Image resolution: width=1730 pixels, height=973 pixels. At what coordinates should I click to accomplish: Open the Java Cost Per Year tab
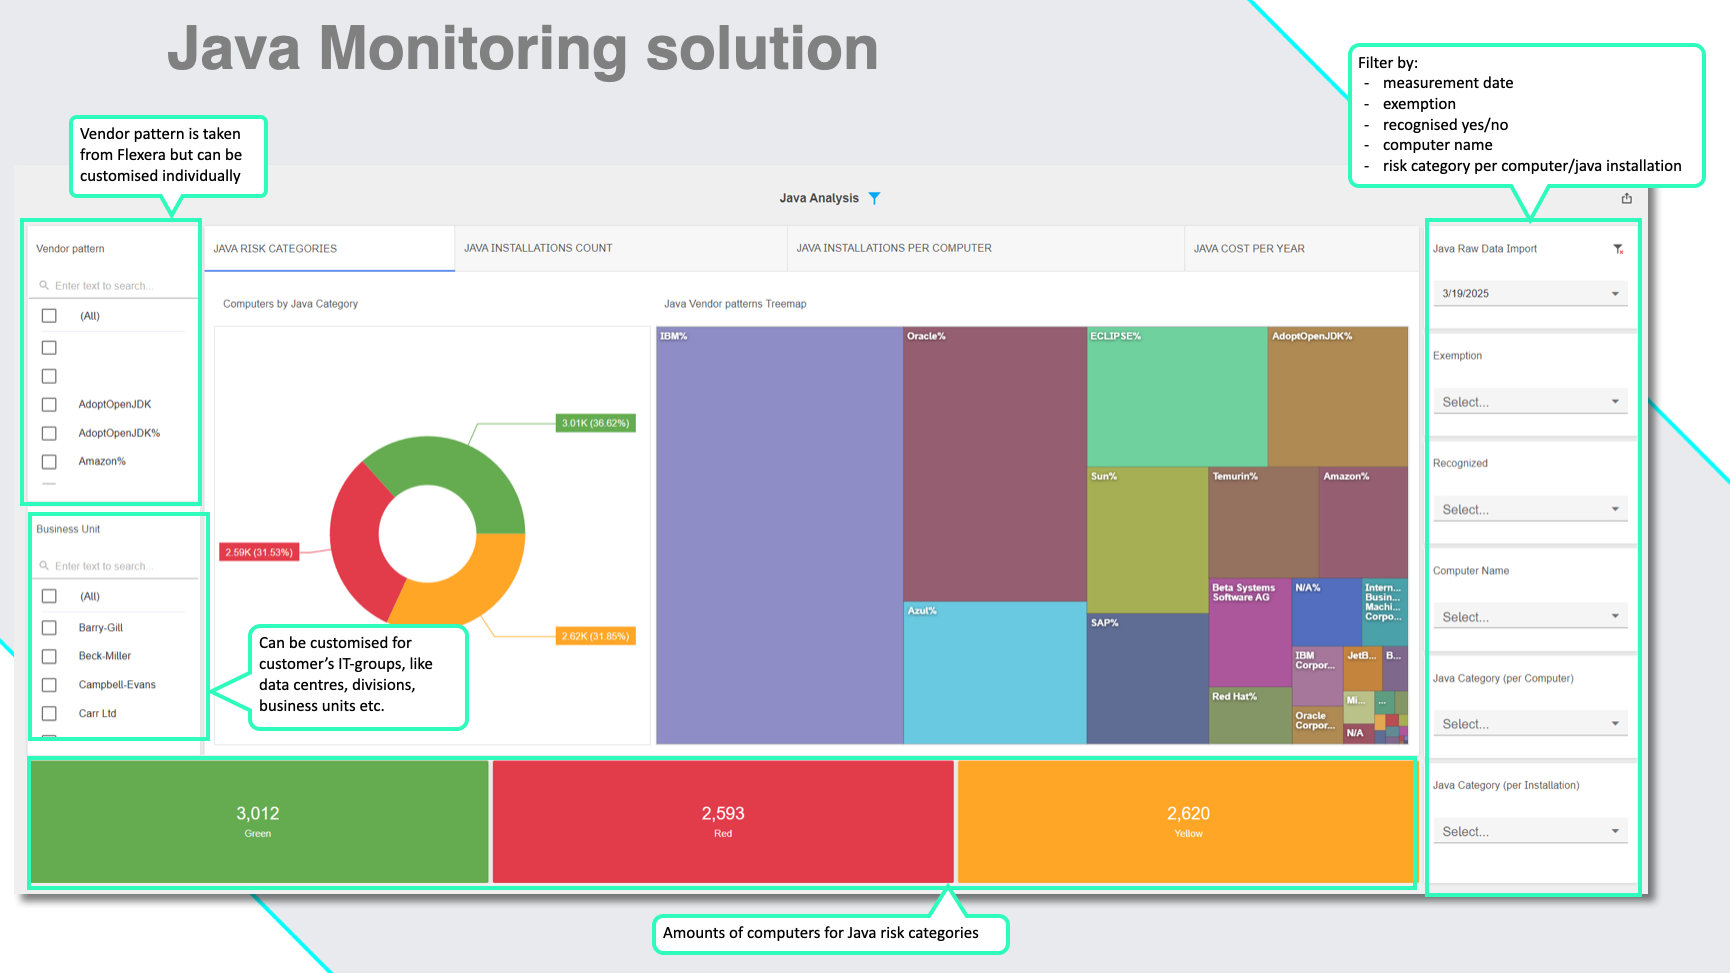[x=1248, y=249]
